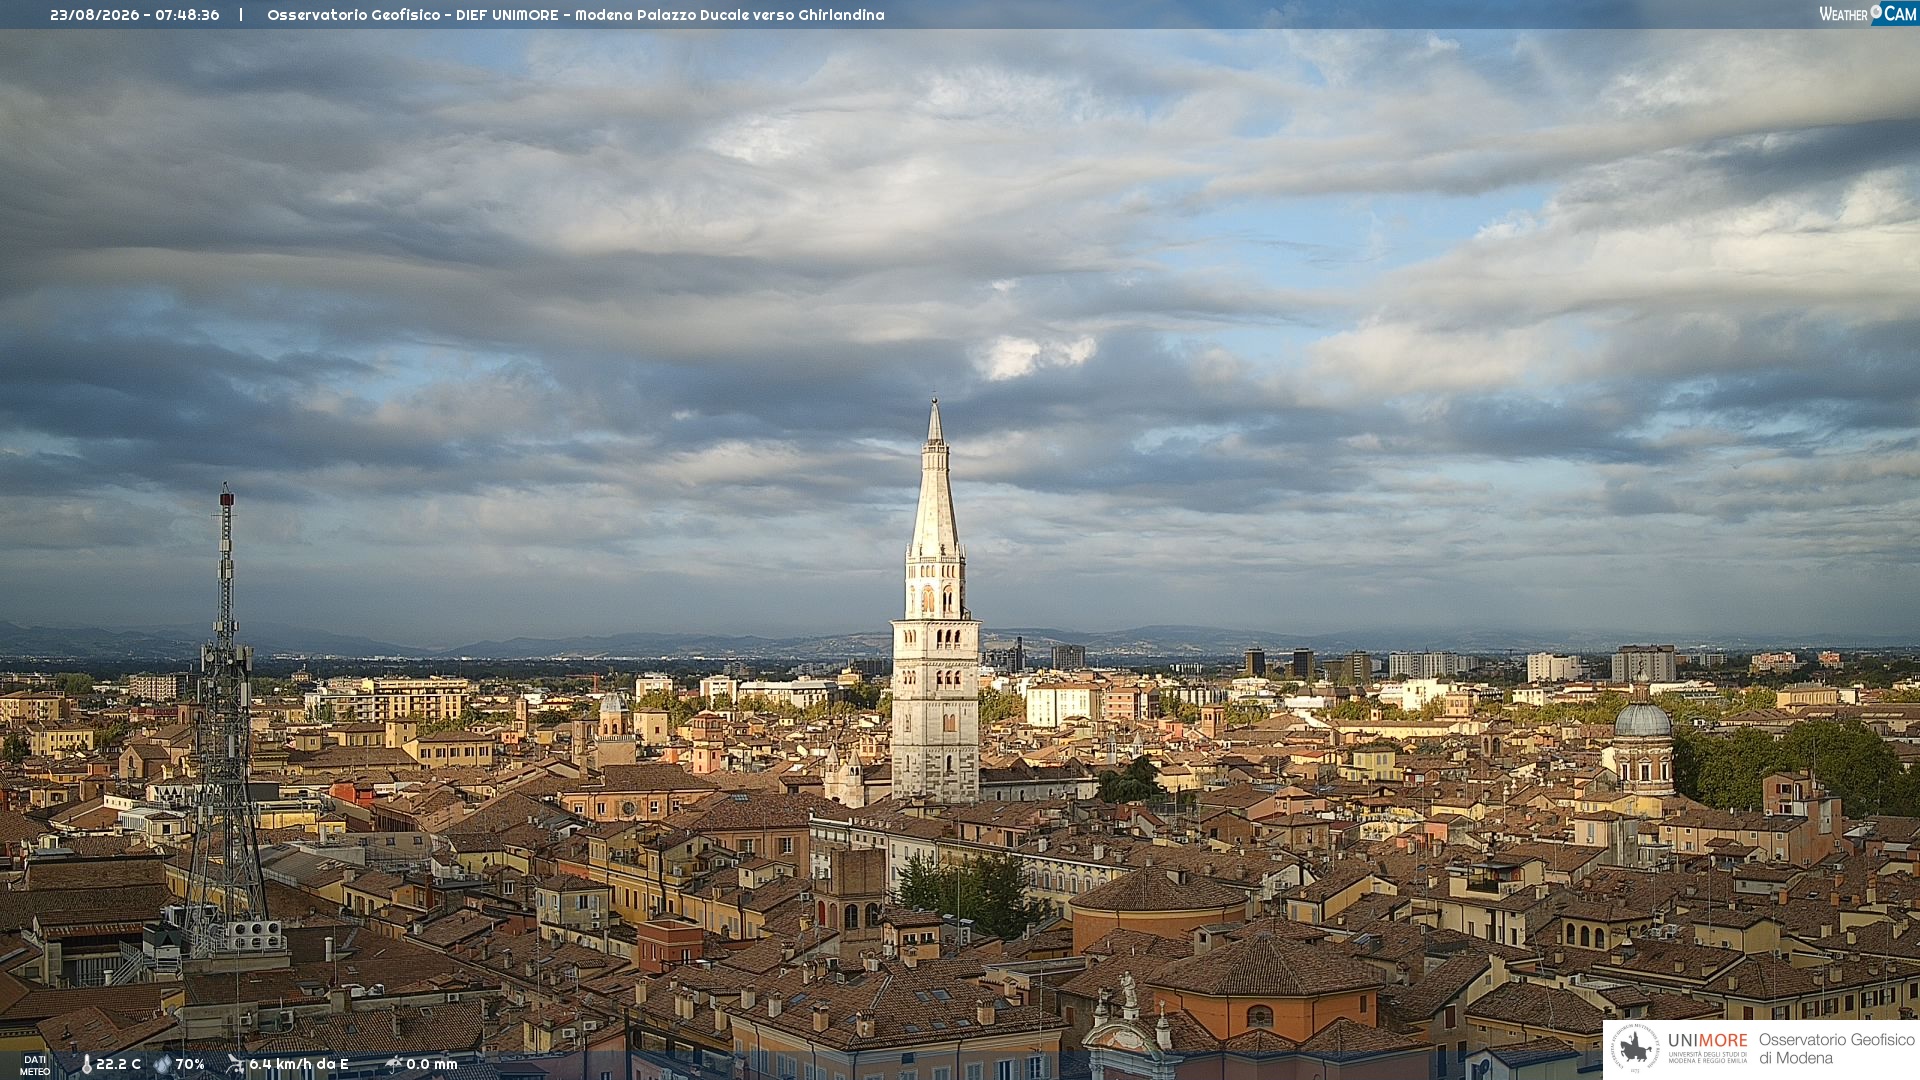Click the rain umbrella precipitation icon

coord(393,1064)
